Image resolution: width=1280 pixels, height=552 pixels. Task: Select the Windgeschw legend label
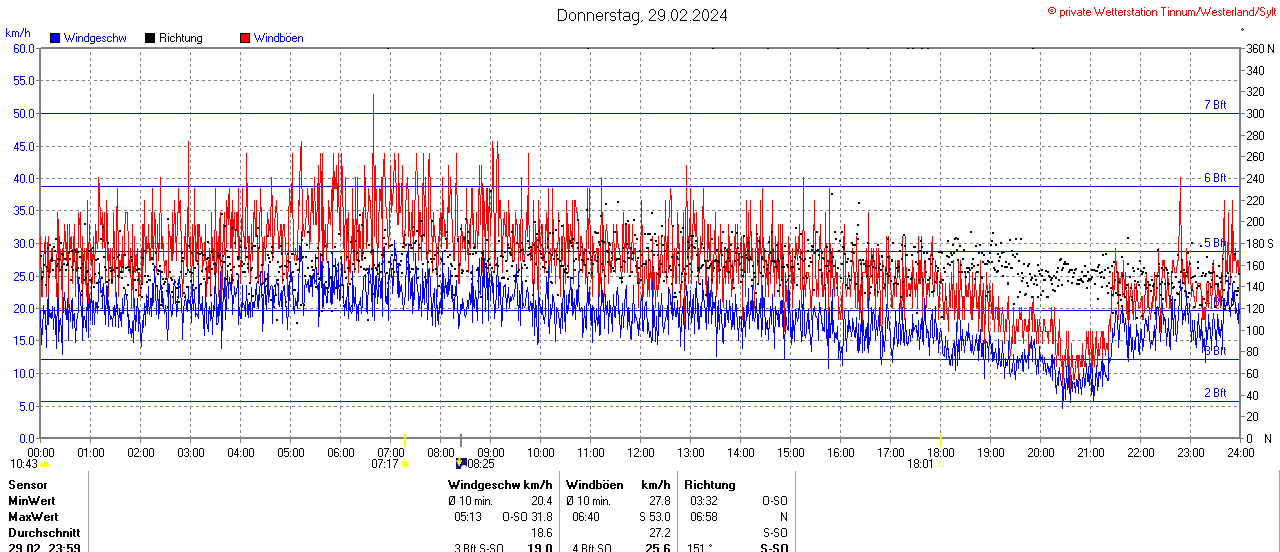(95, 38)
